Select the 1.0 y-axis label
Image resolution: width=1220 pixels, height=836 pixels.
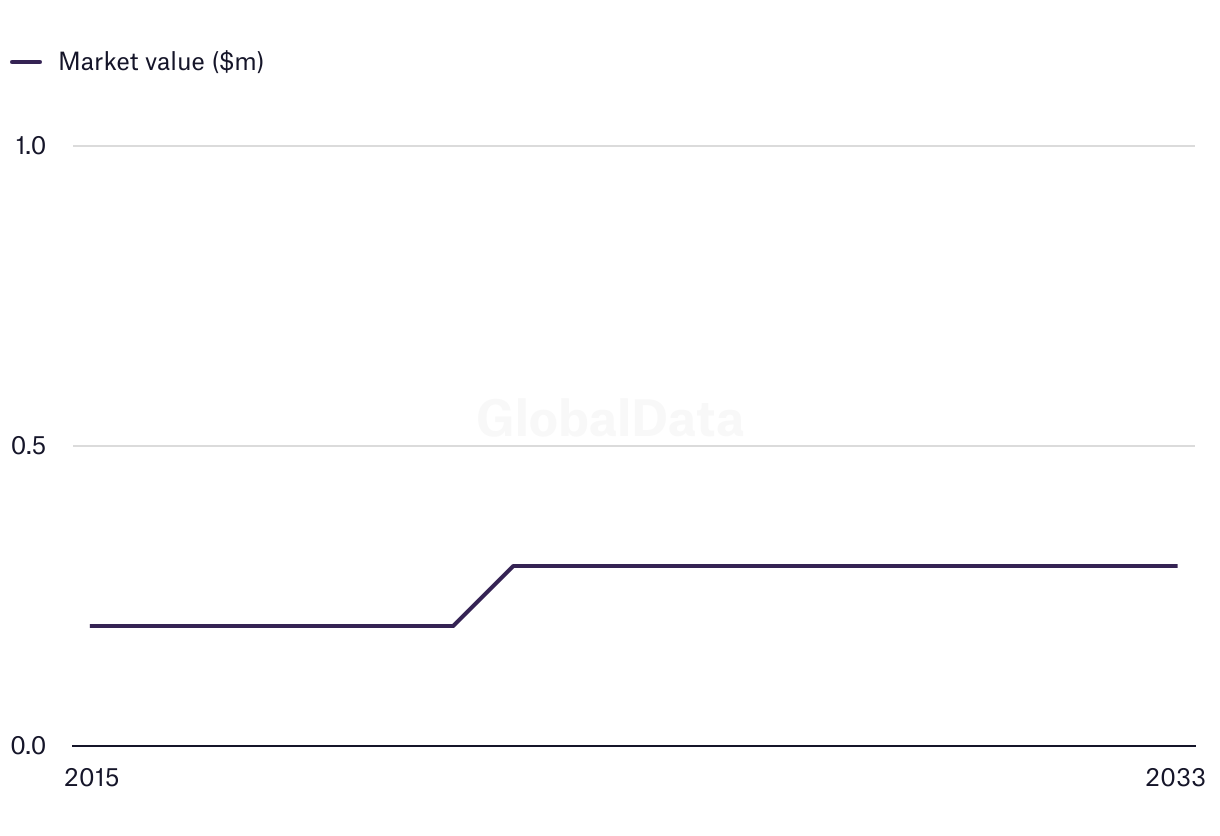click(x=31, y=146)
